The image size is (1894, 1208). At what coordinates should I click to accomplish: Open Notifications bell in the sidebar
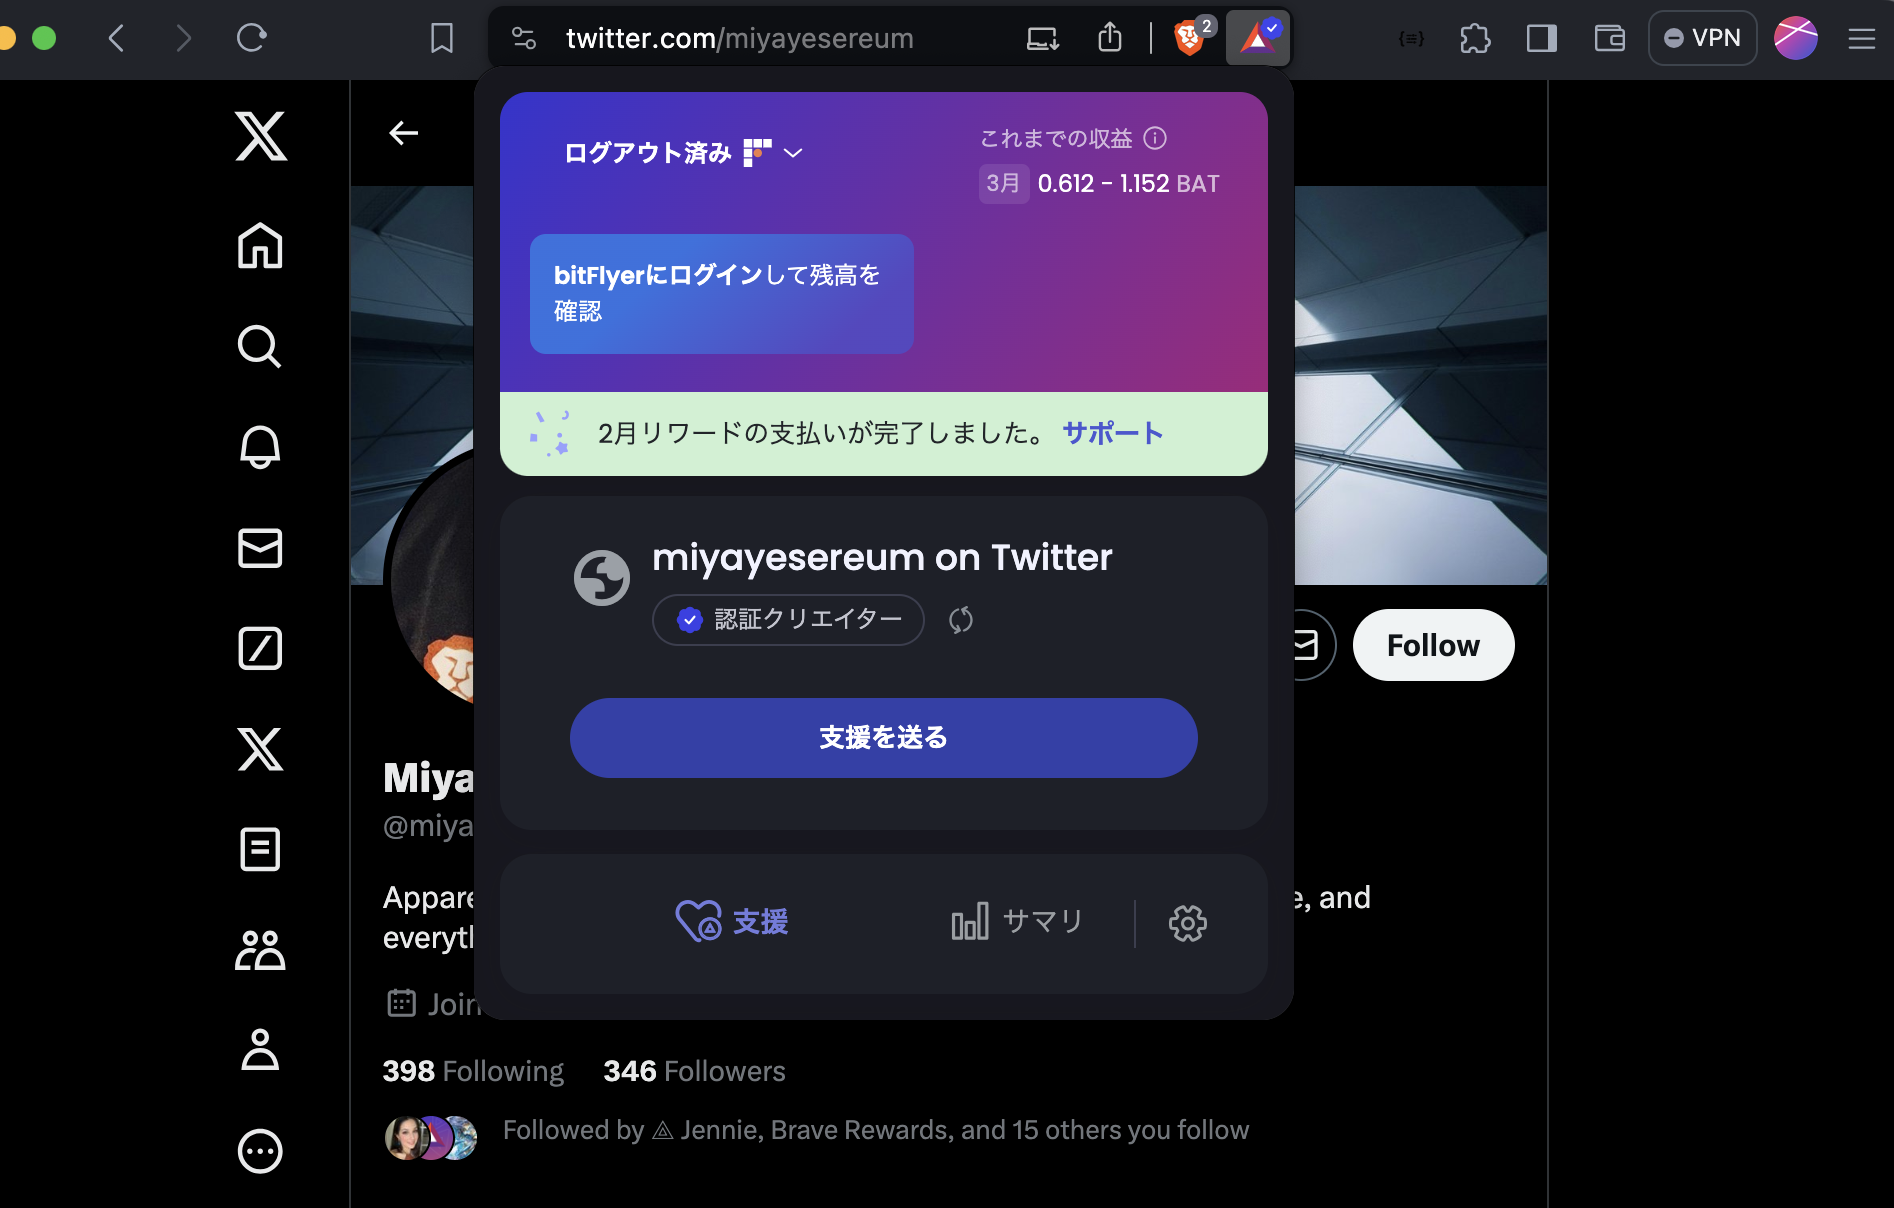click(x=260, y=447)
